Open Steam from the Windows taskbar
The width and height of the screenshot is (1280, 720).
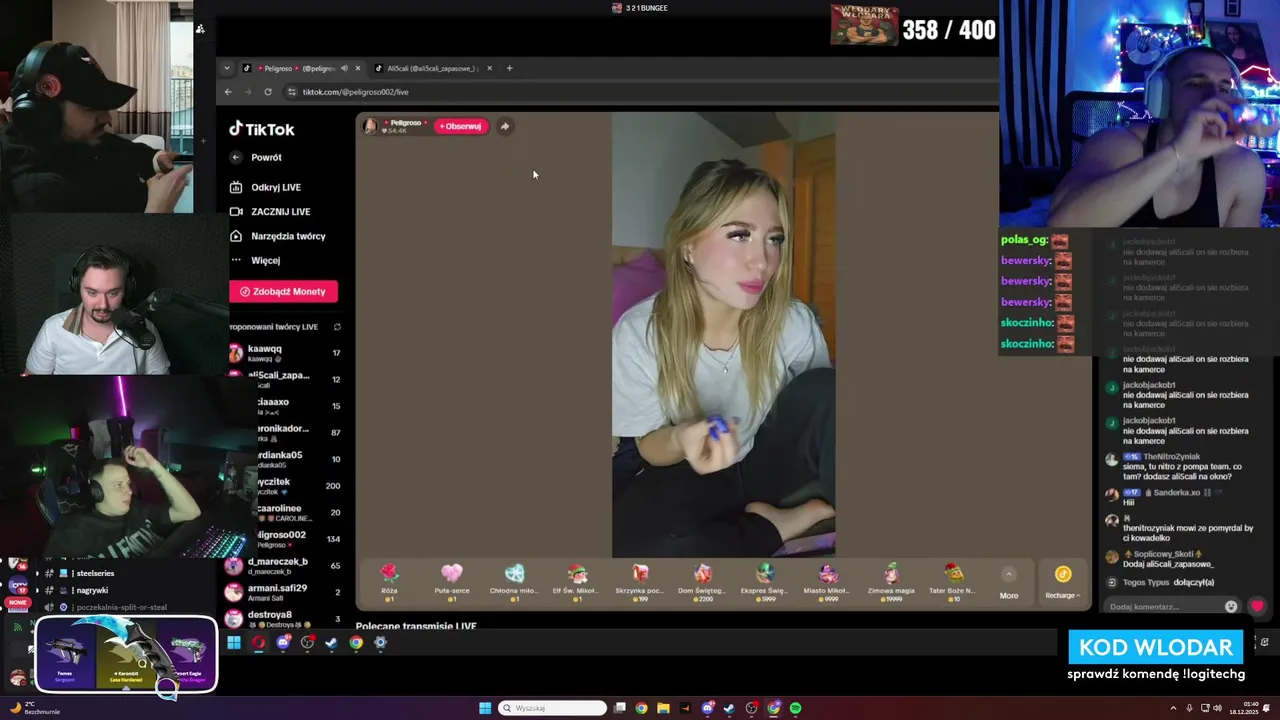point(729,708)
